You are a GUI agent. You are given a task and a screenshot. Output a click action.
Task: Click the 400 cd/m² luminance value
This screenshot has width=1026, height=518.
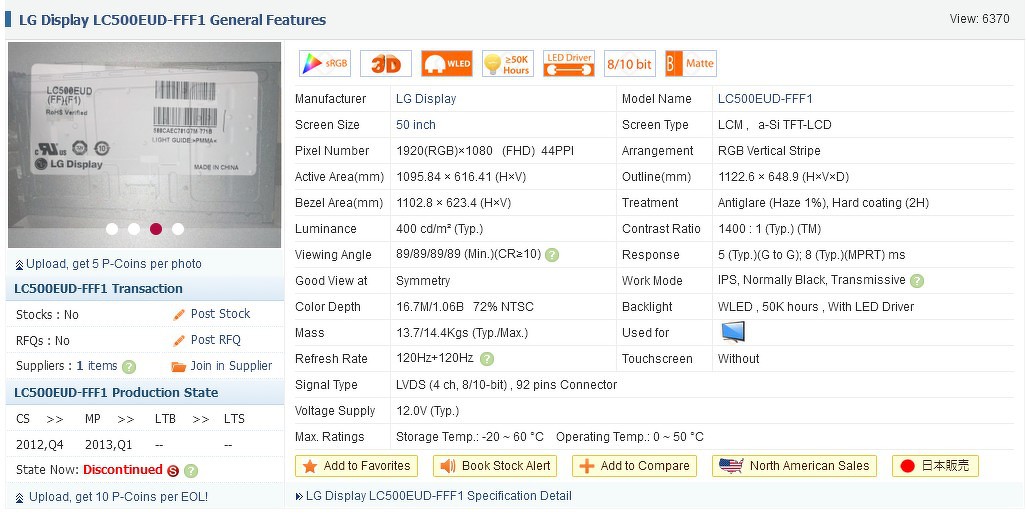coord(439,229)
